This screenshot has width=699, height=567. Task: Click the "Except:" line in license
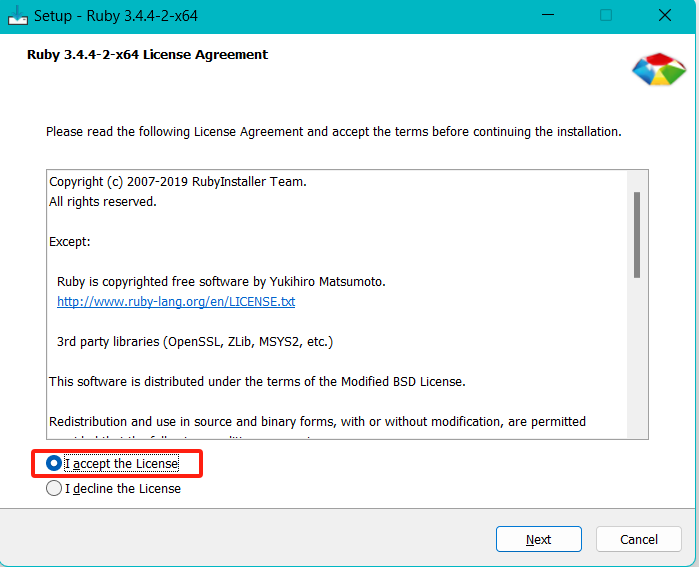coord(70,242)
